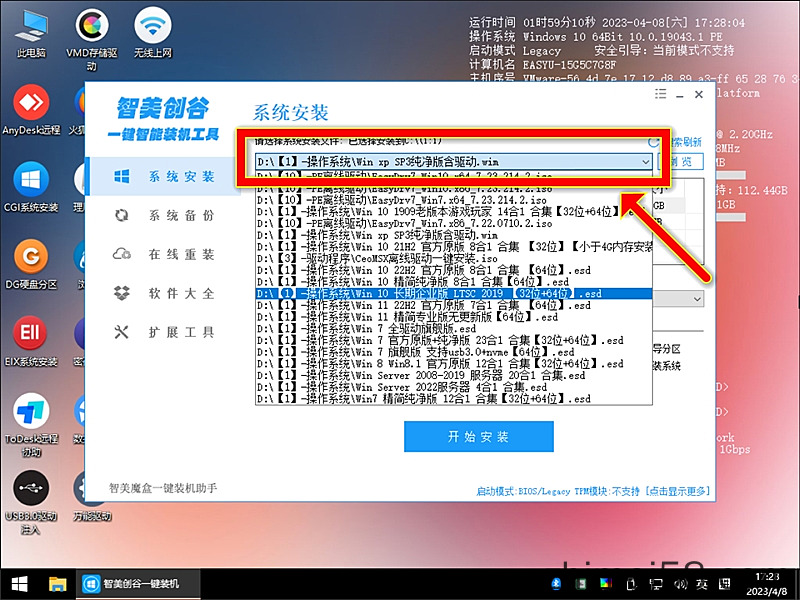
Task: Click the Bluetooth tray icon
Action: pyautogui.click(x=557, y=583)
